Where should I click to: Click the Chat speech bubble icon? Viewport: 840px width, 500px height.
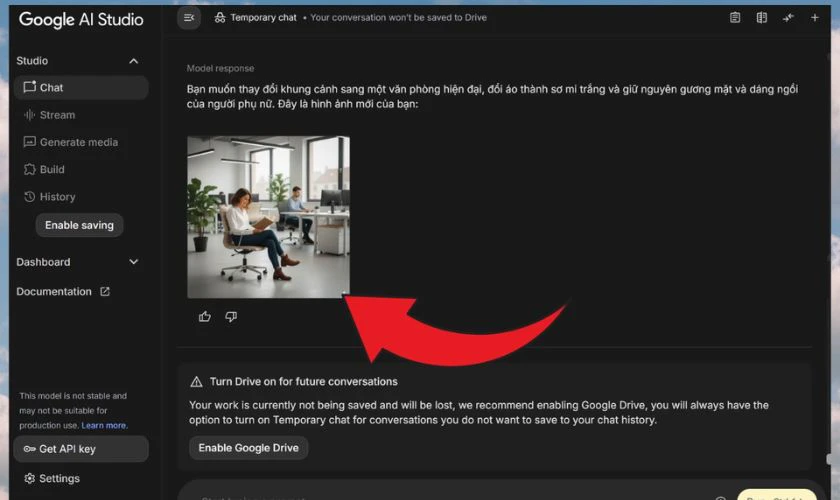tap(29, 87)
